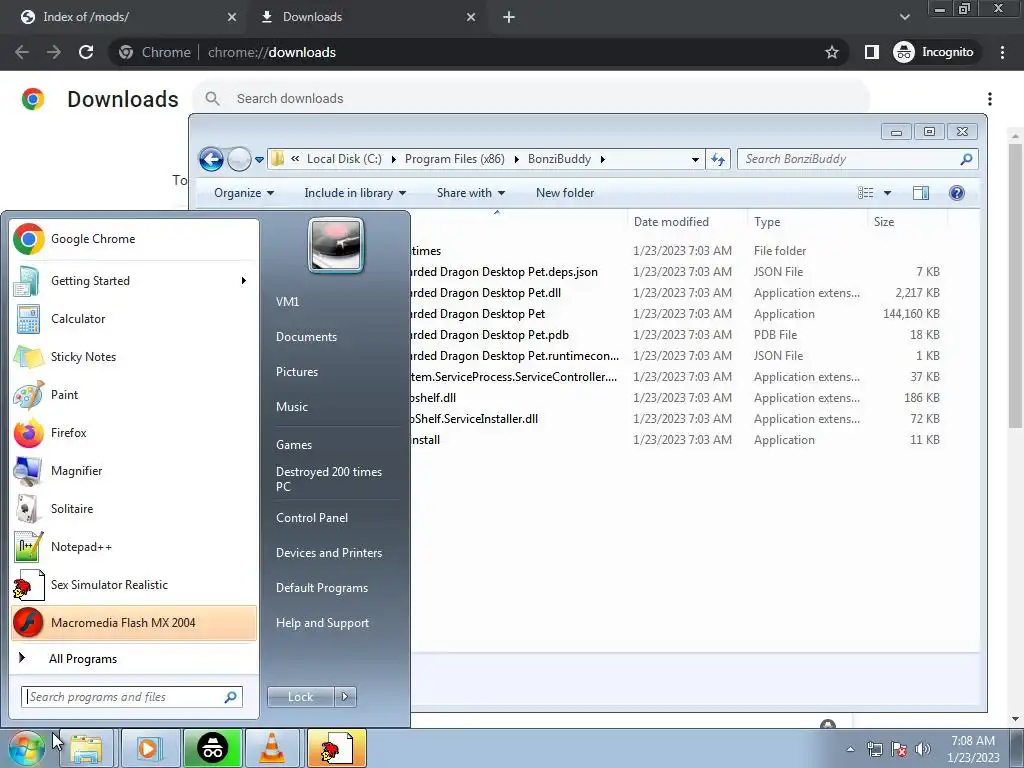Image resolution: width=1024 pixels, height=768 pixels.
Task: Open Explorer recent locations dropdown
Action: click(x=259, y=159)
